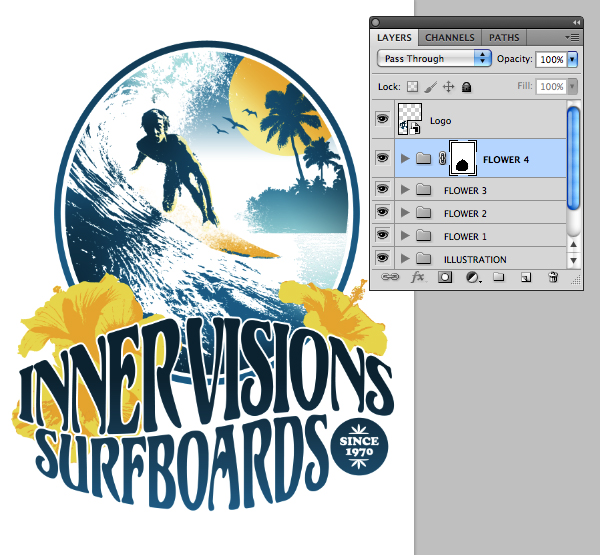Hide the FLOWER 4 group
This screenshot has height=555, width=600.
click(x=382, y=158)
